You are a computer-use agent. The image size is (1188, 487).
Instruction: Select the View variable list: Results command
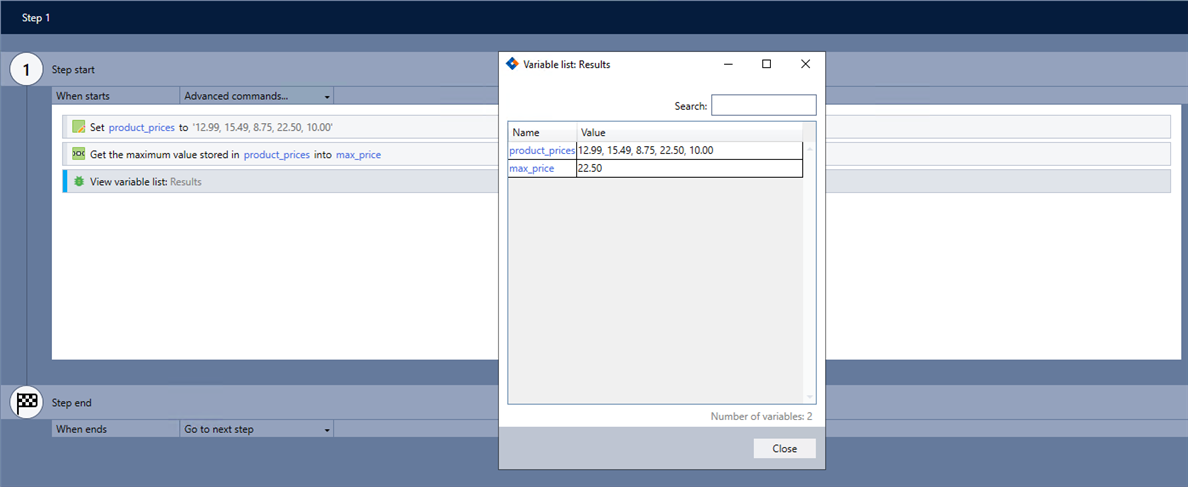pyautogui.click(x=617, y=182)
